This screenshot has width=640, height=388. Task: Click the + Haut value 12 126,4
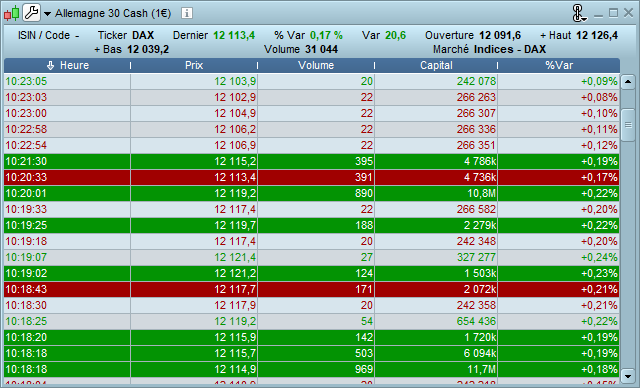coord(597,35)
